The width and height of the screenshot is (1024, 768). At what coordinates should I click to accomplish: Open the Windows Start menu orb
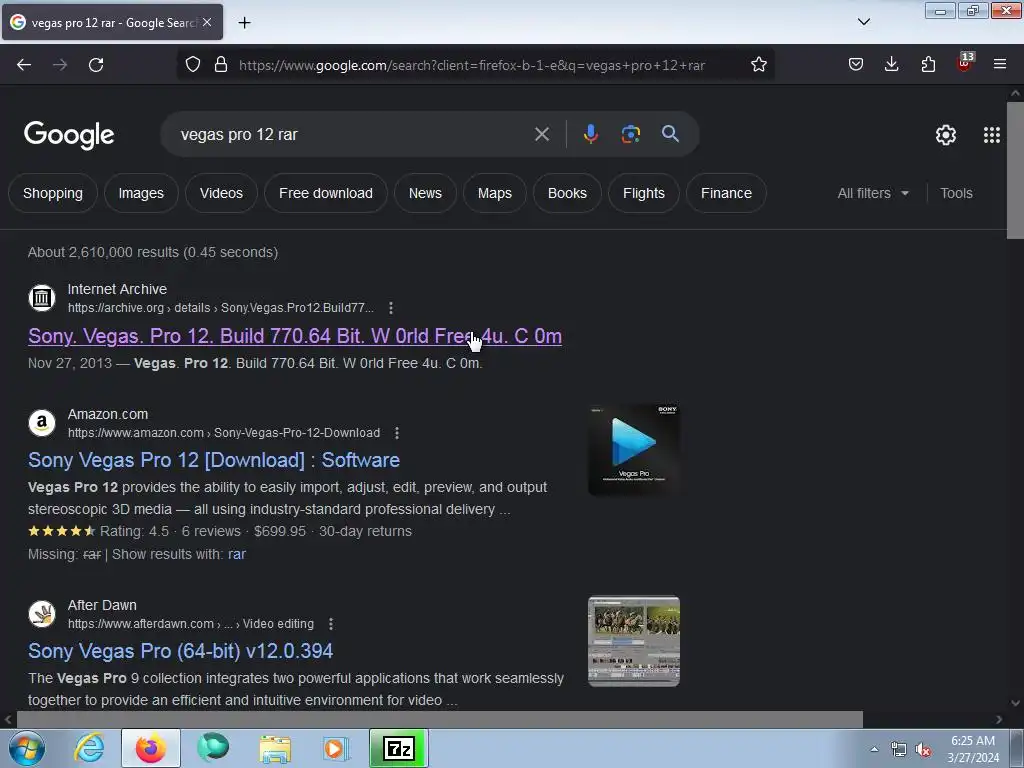click(x=27, y=748)
